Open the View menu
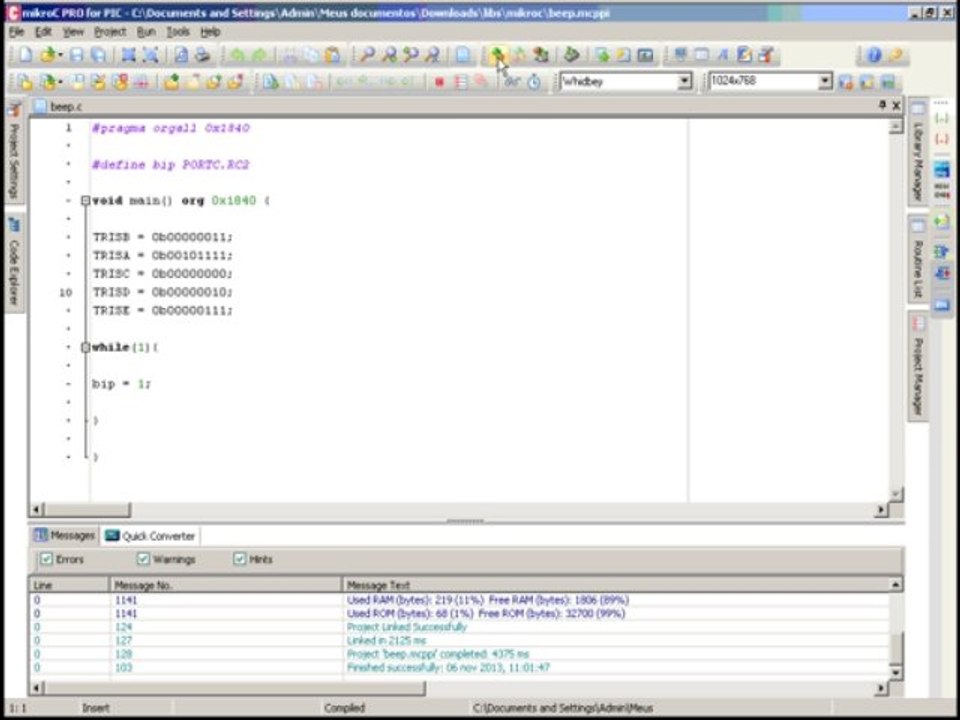This screenshot has height=720, width=960. [73, 32]
